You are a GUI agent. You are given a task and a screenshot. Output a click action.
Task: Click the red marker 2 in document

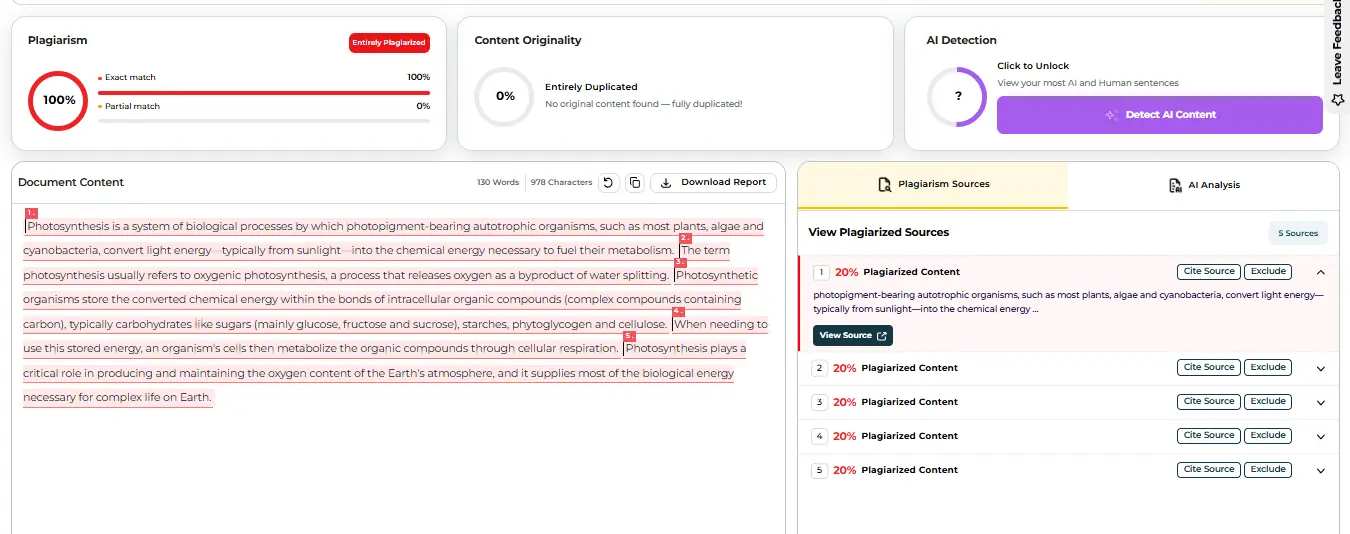coord(685,238)
